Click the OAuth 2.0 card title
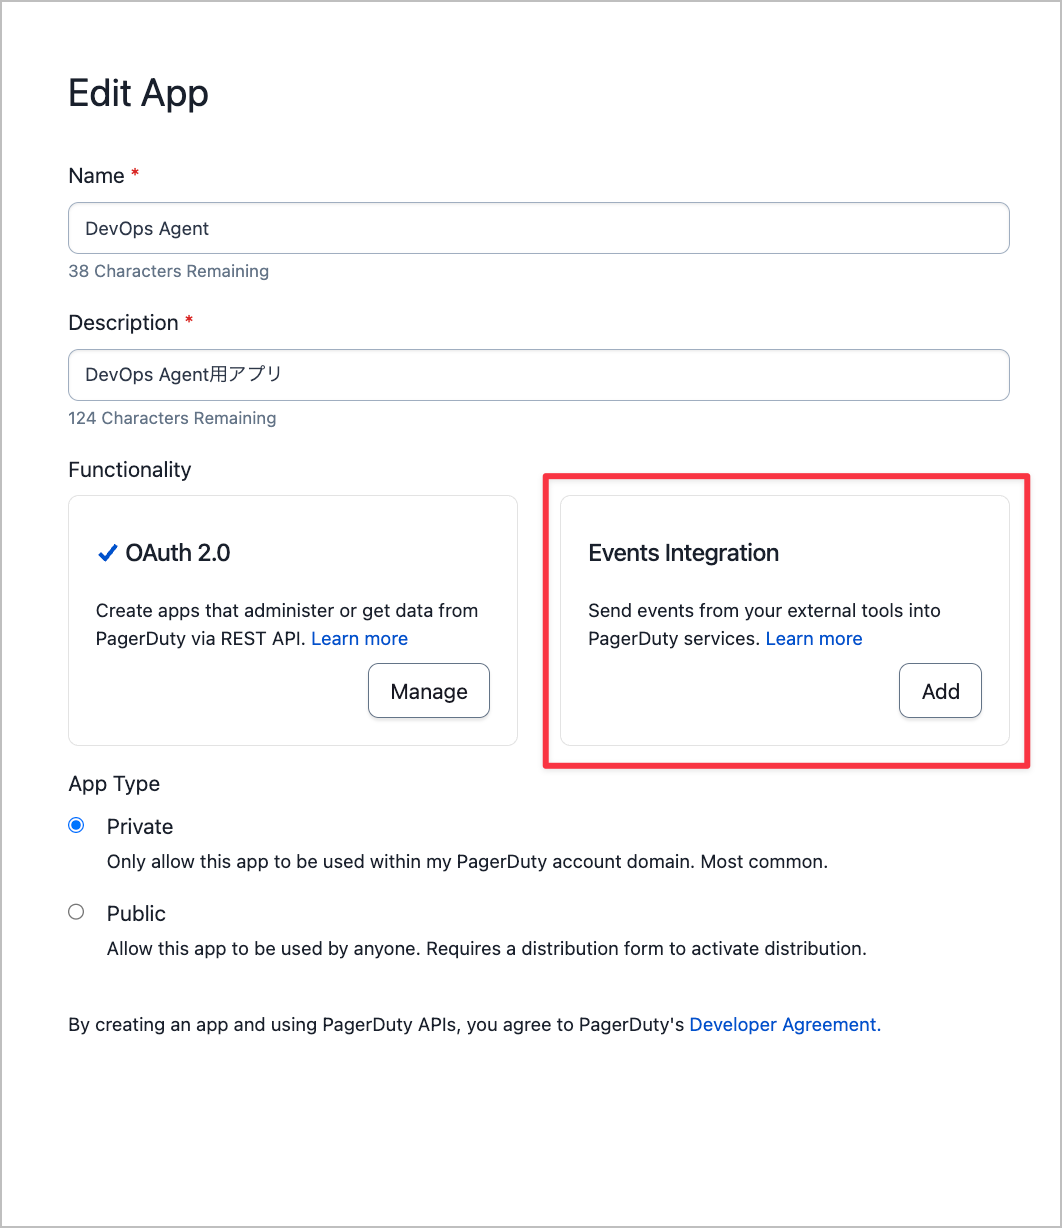The image size is (1062, 1228). [177, 553]
